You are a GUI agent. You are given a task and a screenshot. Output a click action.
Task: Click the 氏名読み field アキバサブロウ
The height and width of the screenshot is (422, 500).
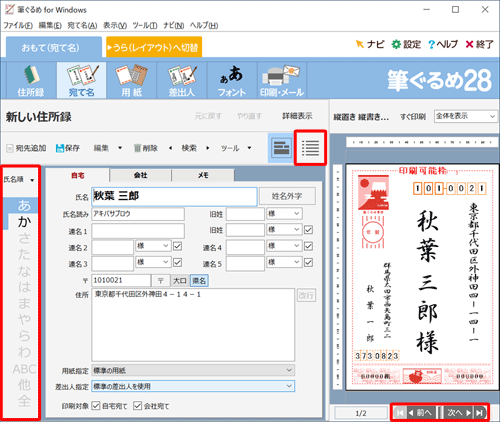click(x=138, y=214)
